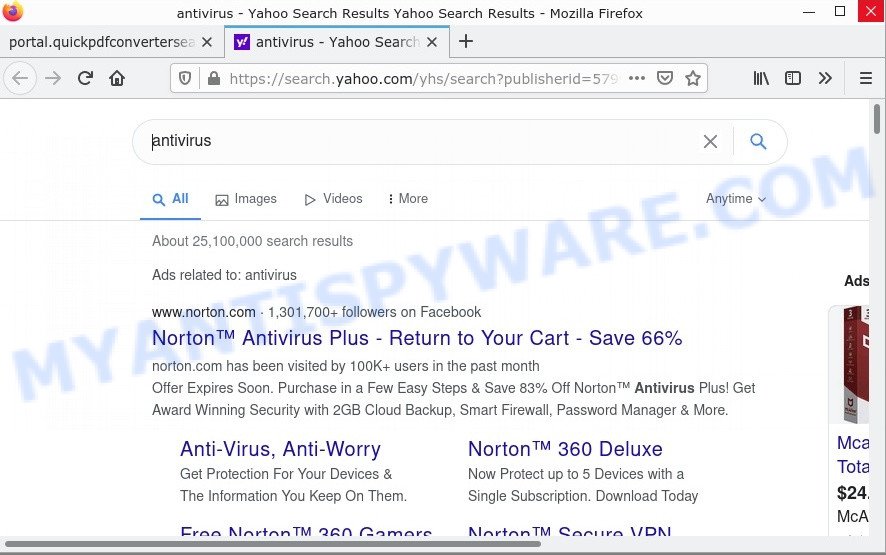This screenshot has height=555, width=886.
Task: Save page to Pocket
Action: [665, 78]
